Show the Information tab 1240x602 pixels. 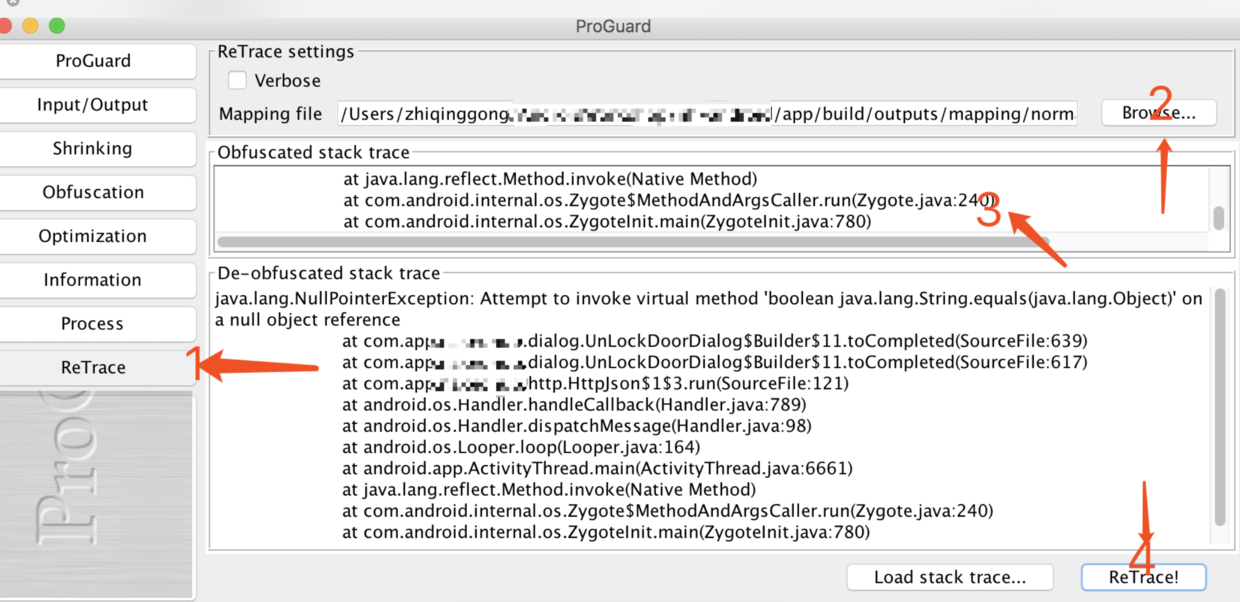[93, 281]
